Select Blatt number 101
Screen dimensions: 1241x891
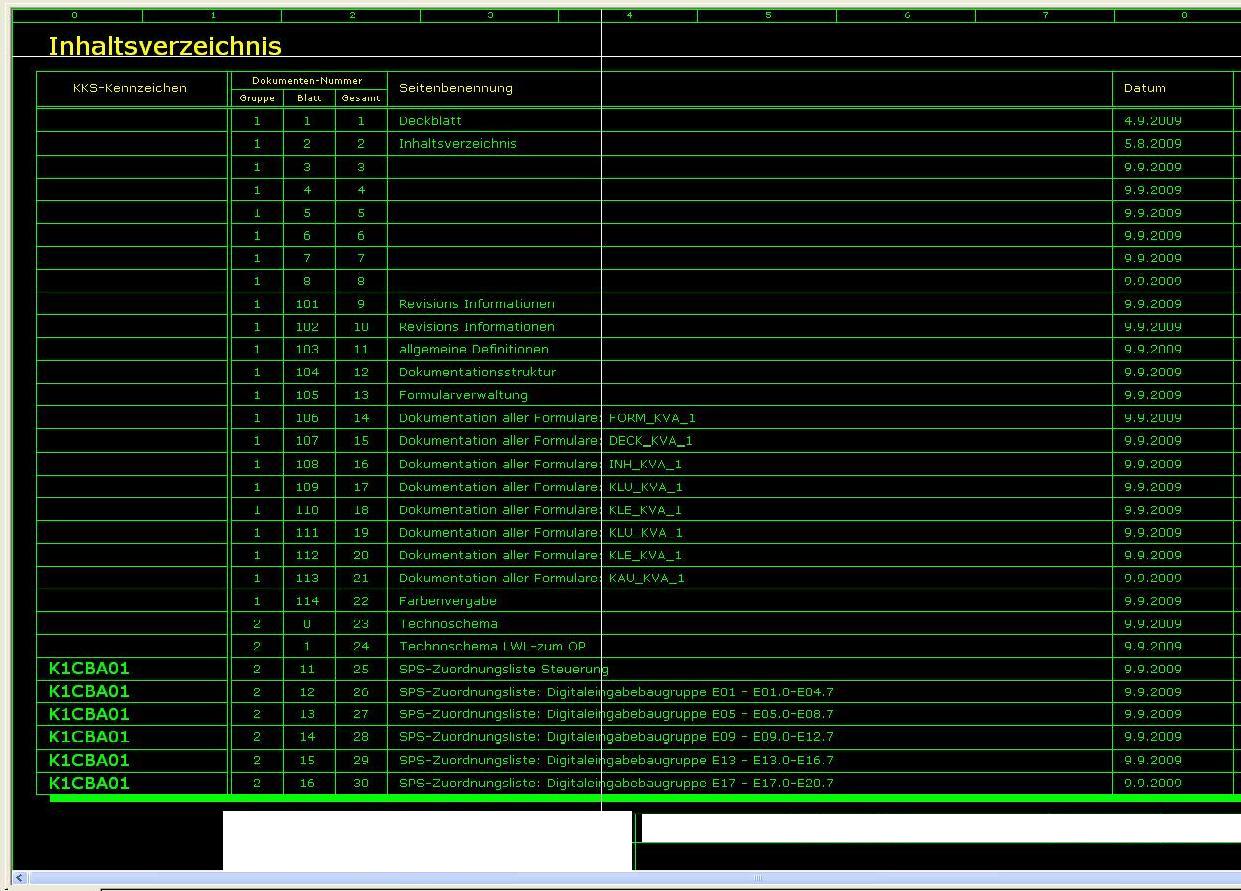307,304
